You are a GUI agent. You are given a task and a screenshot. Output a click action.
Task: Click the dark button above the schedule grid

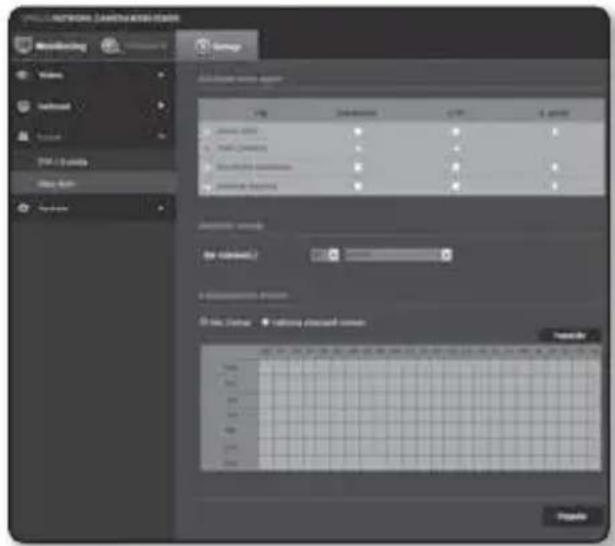(x=570, y=335)
